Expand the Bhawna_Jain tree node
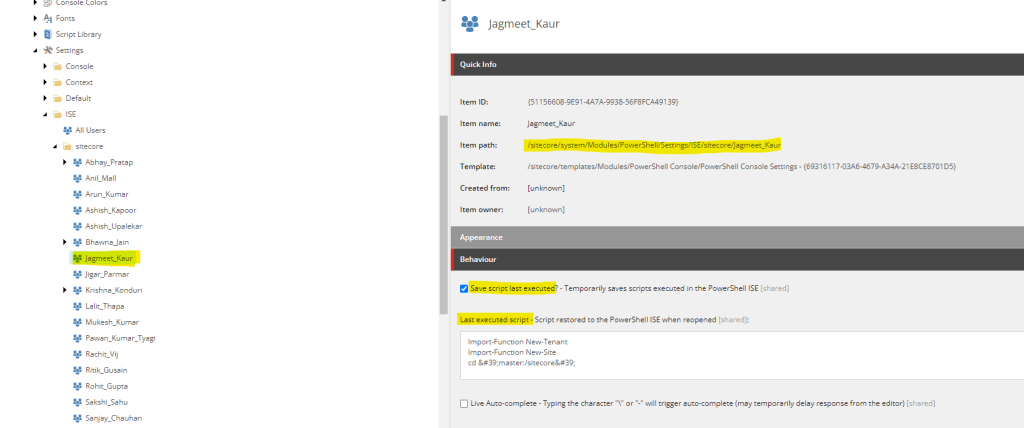The height and width of the screenshot is (428, 1024). (65, 242)
